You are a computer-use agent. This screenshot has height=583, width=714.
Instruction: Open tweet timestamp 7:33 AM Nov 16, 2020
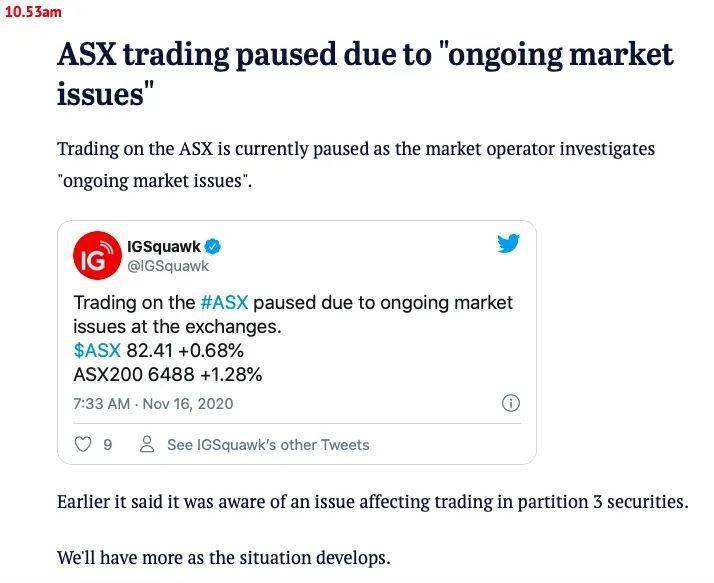[x=153, y=404]
